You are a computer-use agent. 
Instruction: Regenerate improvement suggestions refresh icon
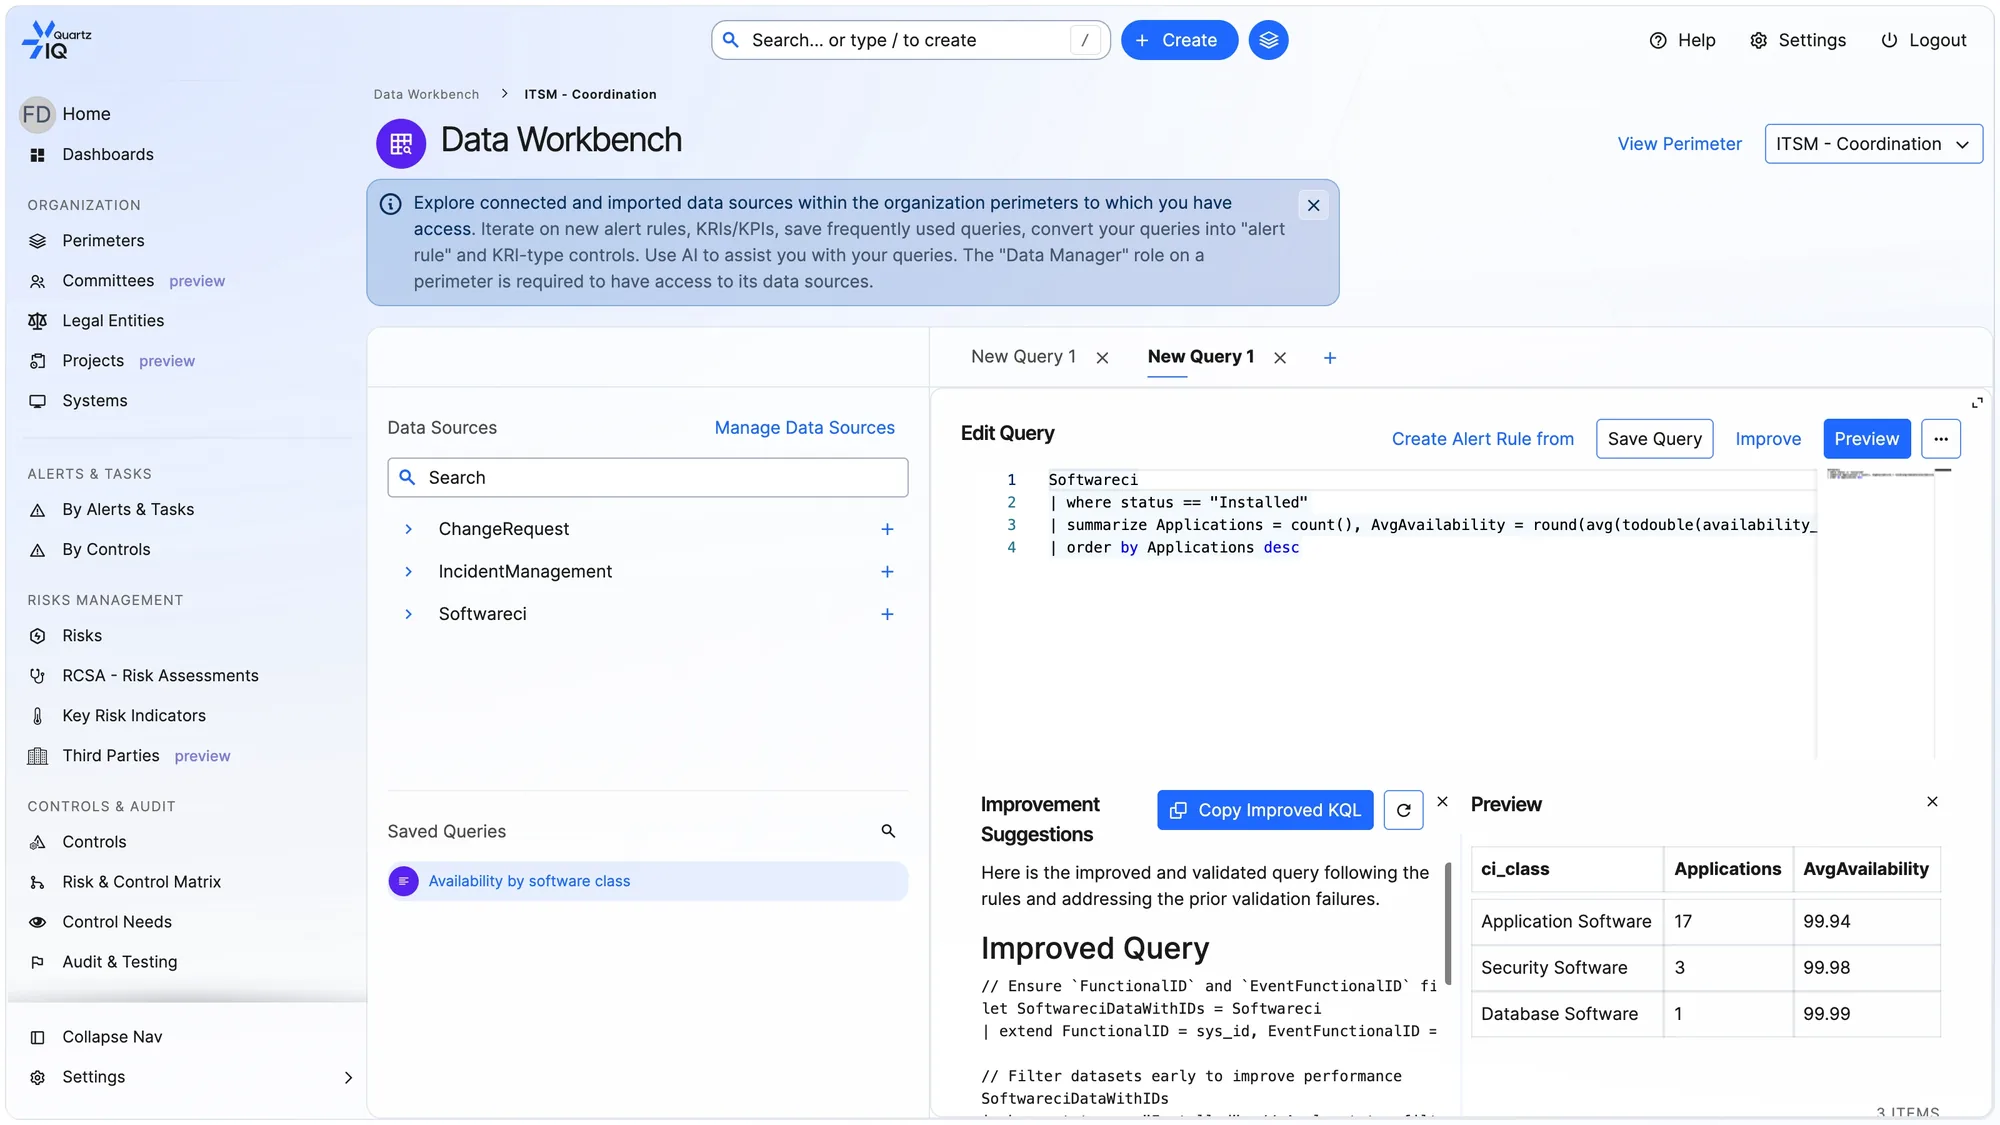tap(1403, 810)
